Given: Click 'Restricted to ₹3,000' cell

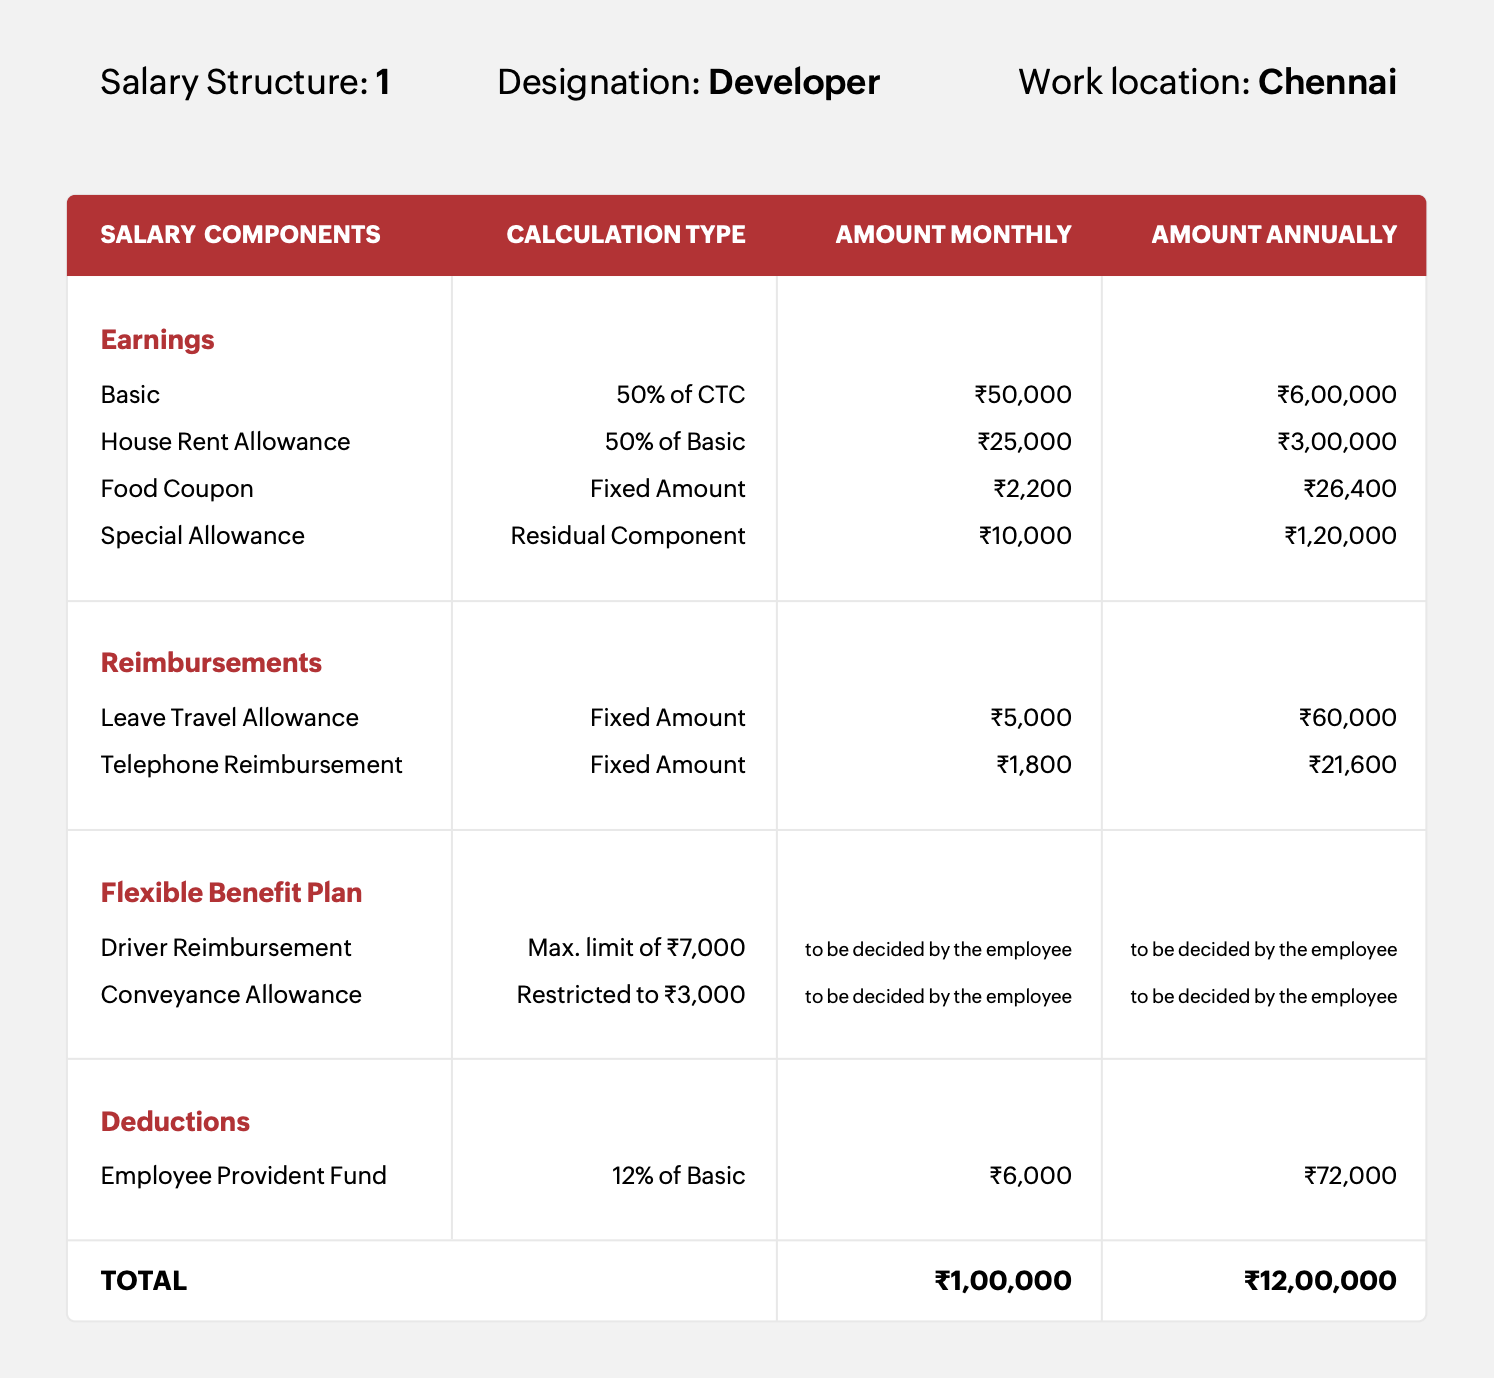Looking at the screenshot, I should tap(631, 995).
